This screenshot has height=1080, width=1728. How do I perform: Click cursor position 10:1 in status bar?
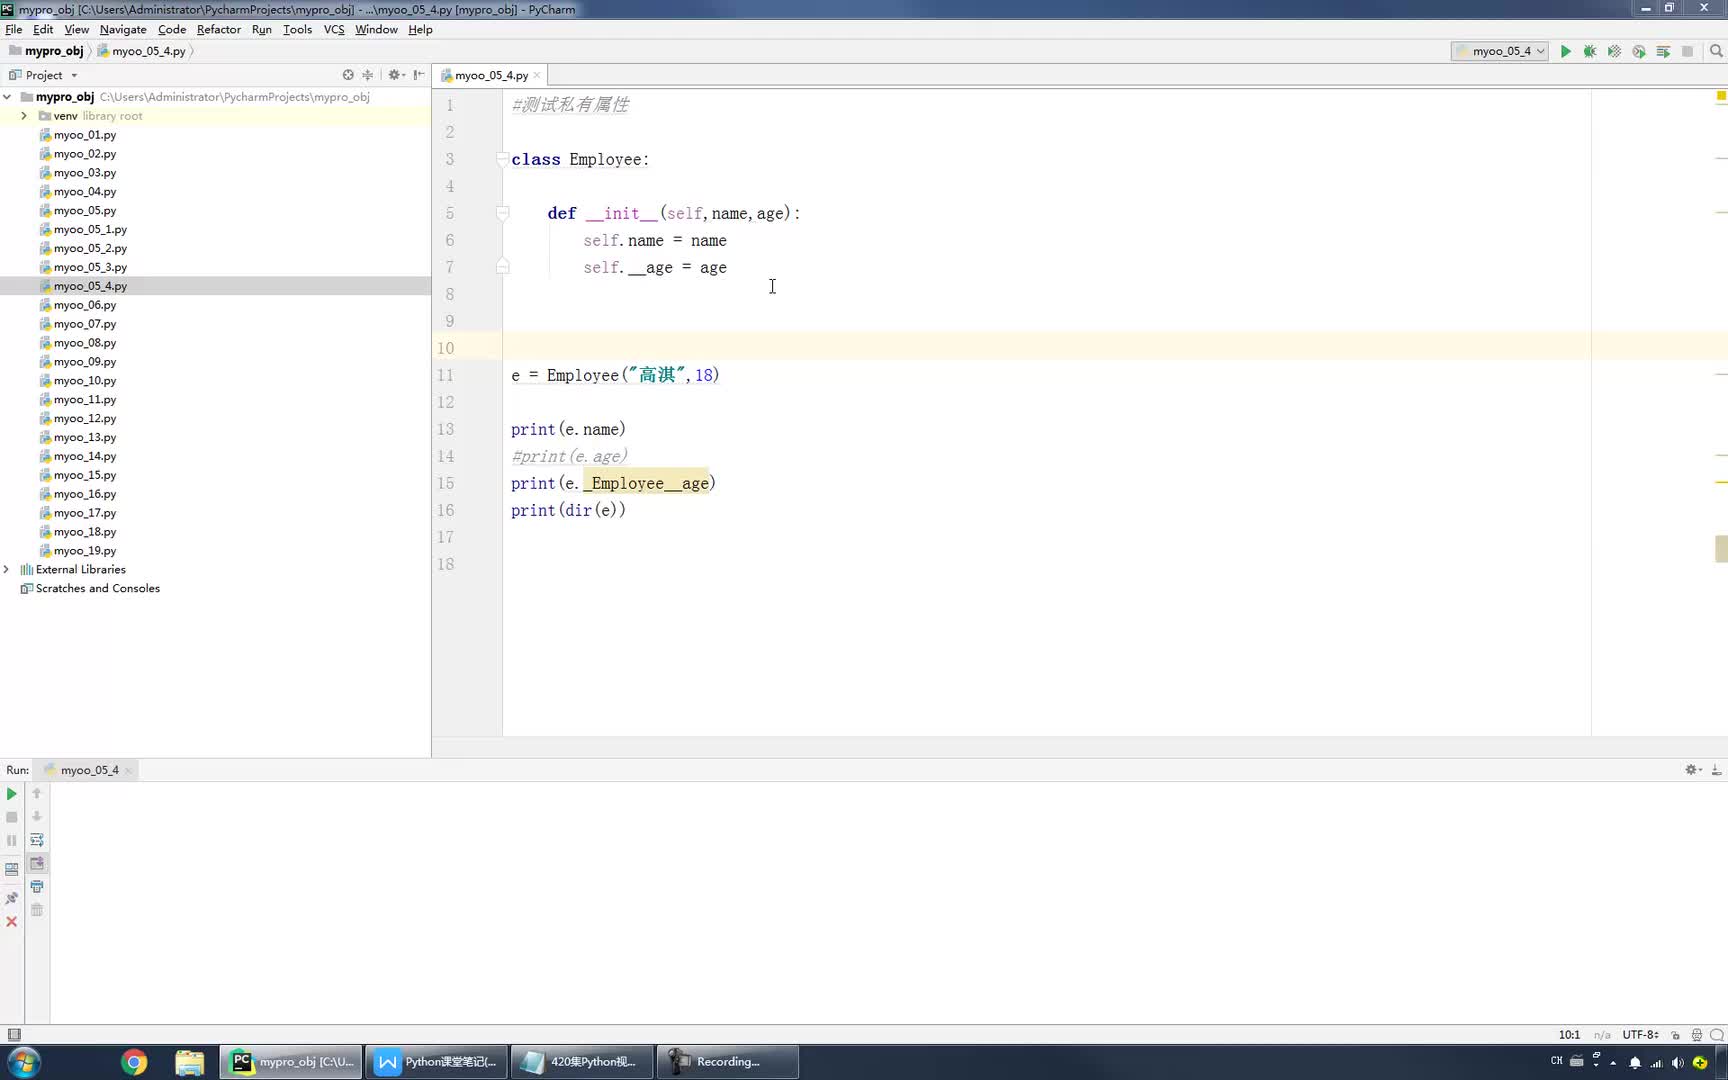[1569, 1035]
